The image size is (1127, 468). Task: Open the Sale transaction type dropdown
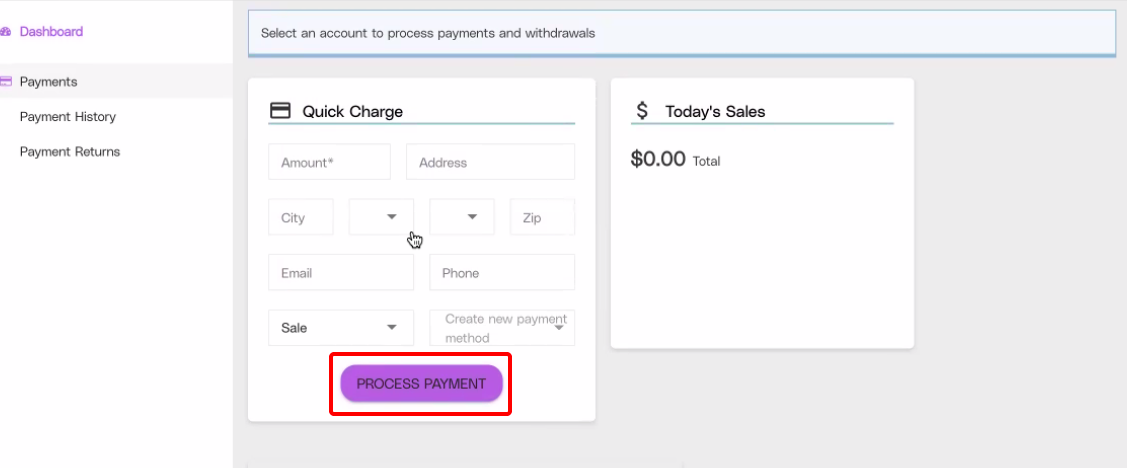[x=341, y=327]
